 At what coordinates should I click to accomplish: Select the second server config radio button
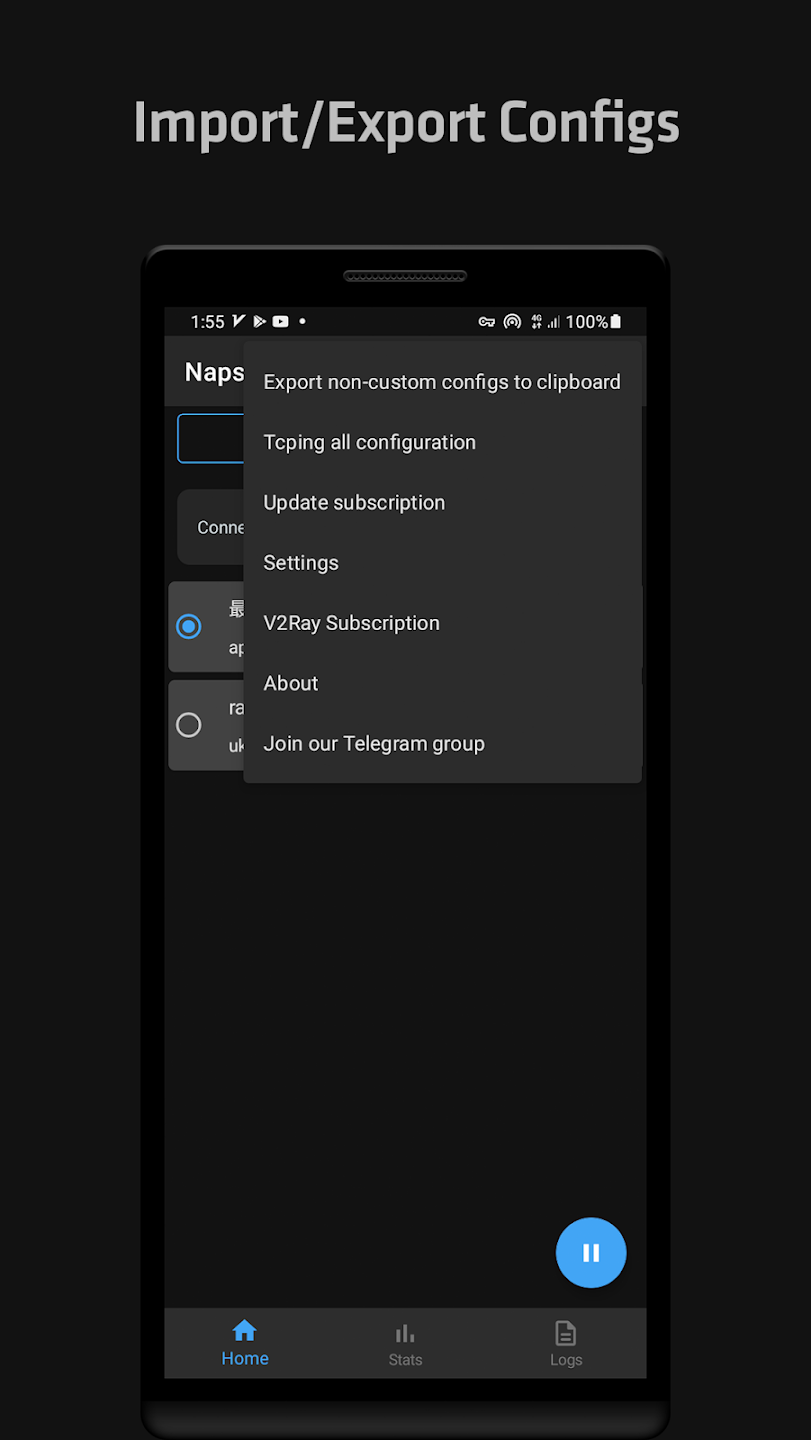189,725
